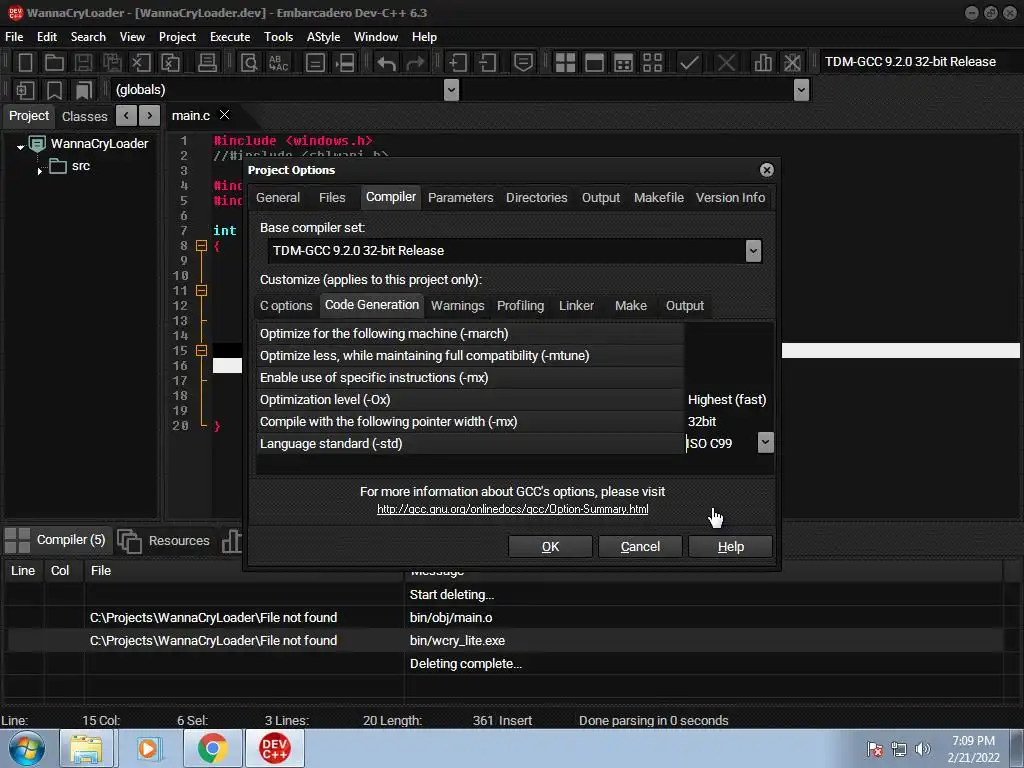Switch to the Parameters tab
The height and width of the screenshot is (768, 1024).
[x=460, y=197]
